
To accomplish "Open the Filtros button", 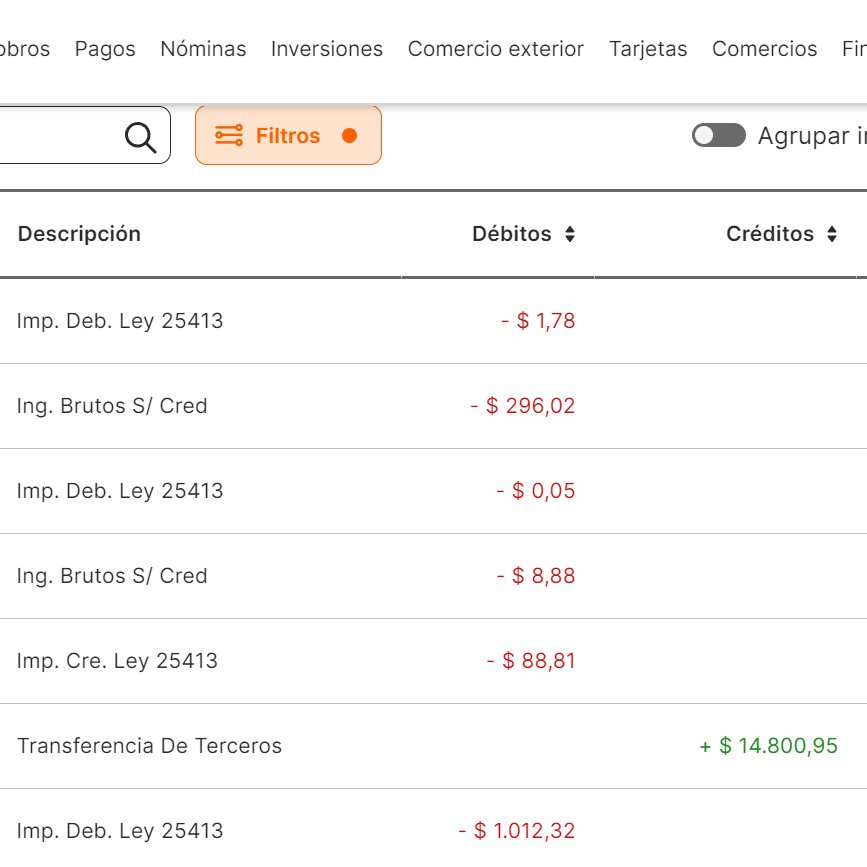I will click(288, 135).
